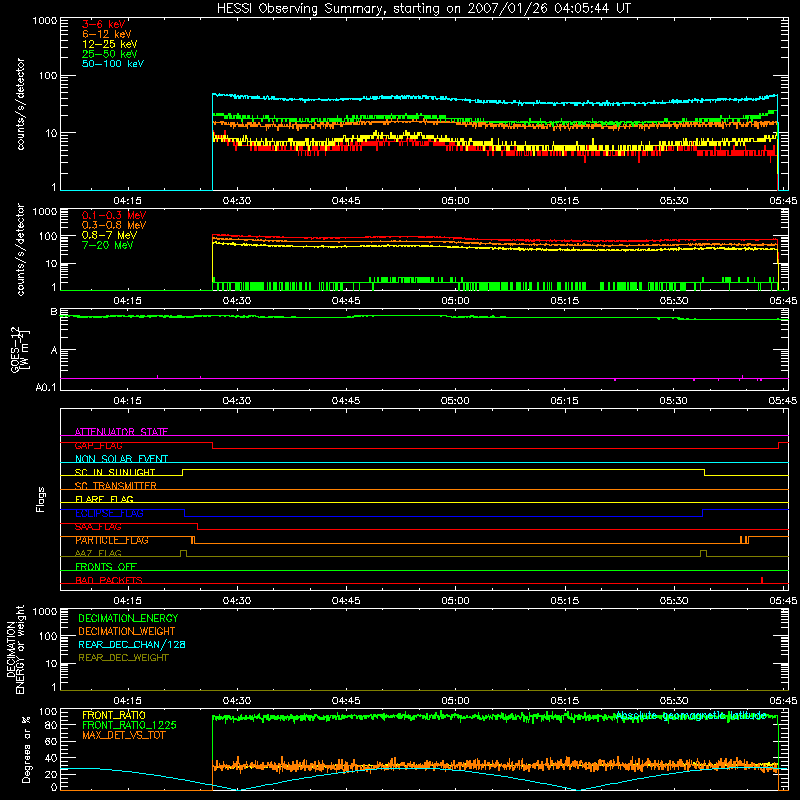Screen dimensions: 800x800
Task: Select the FLARE_FLAG label
Action: point(104,499)
